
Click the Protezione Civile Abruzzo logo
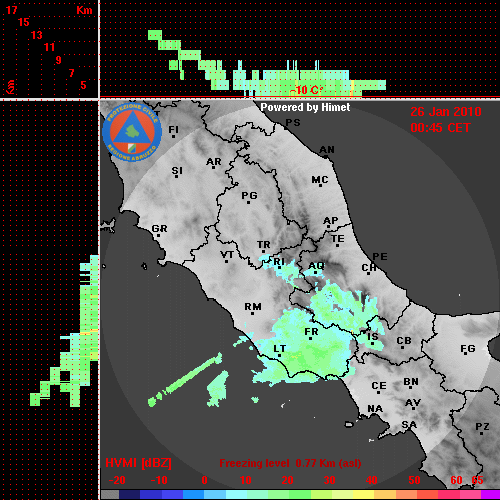pyautogui.click(x=132, y=132)
